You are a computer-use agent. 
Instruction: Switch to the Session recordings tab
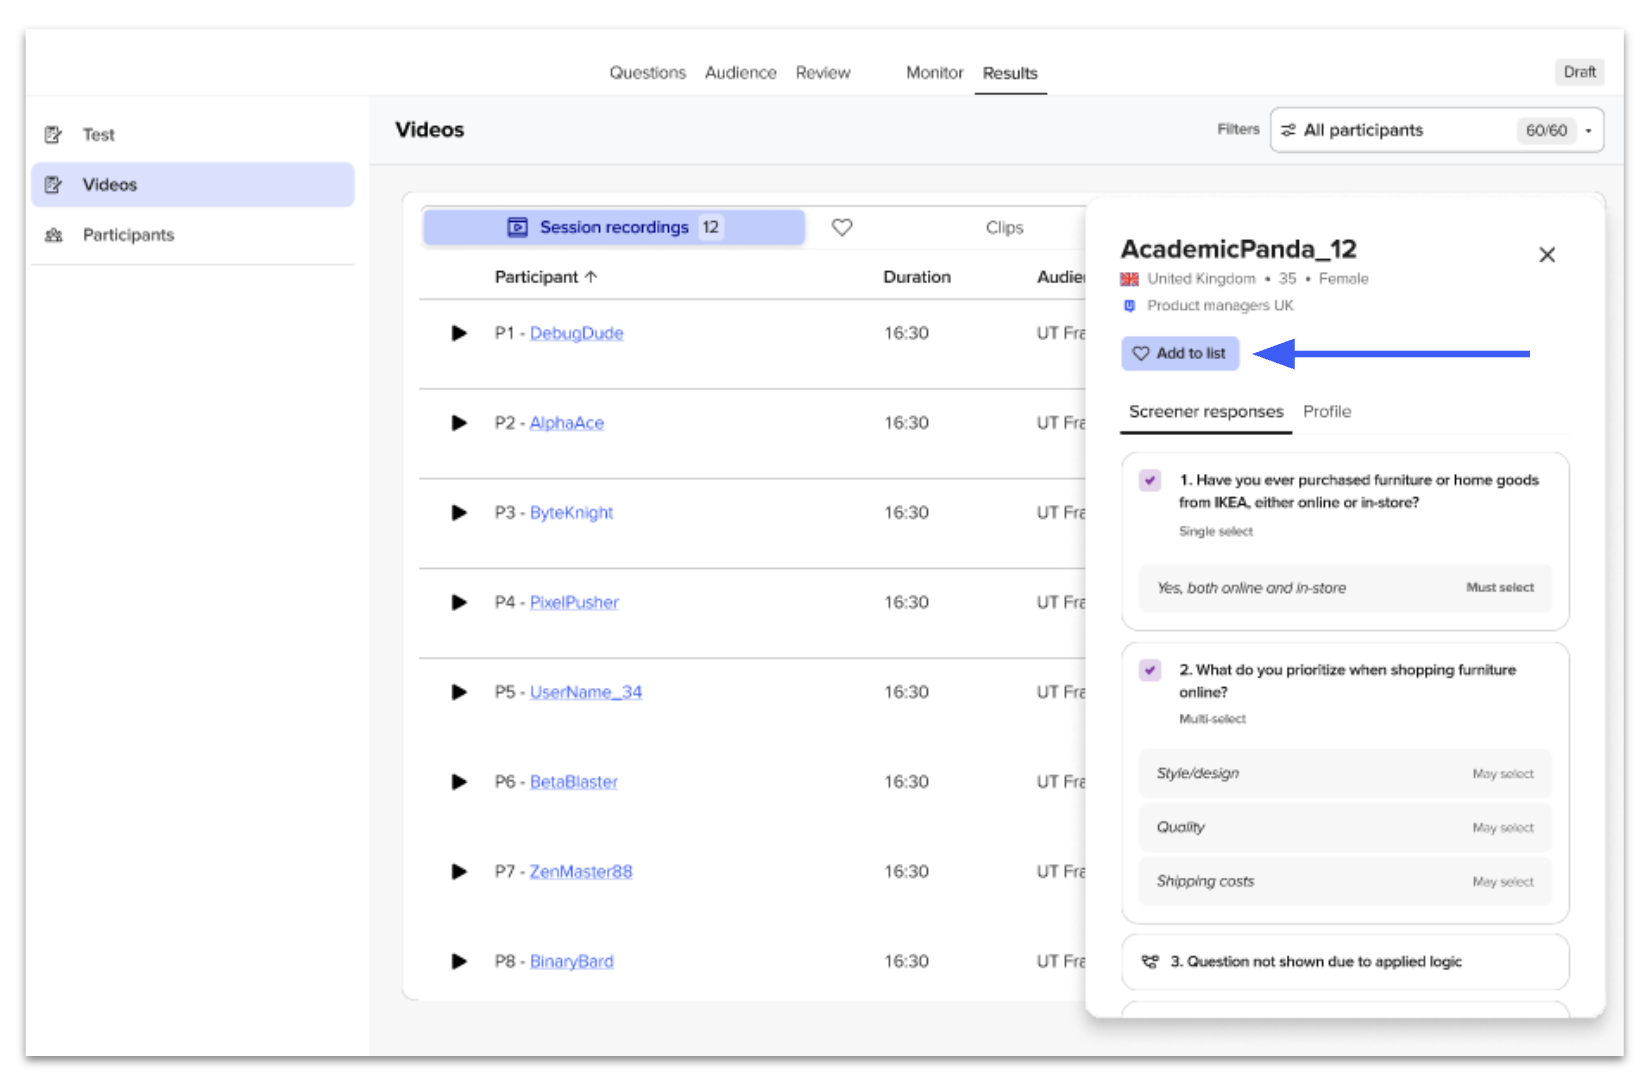pos(614,227)
